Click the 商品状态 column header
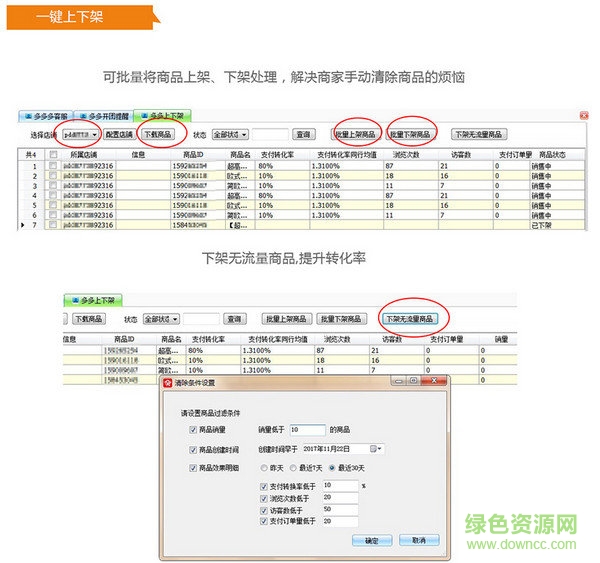The width and height of the screenshot is (600, 563). [553, 155]
